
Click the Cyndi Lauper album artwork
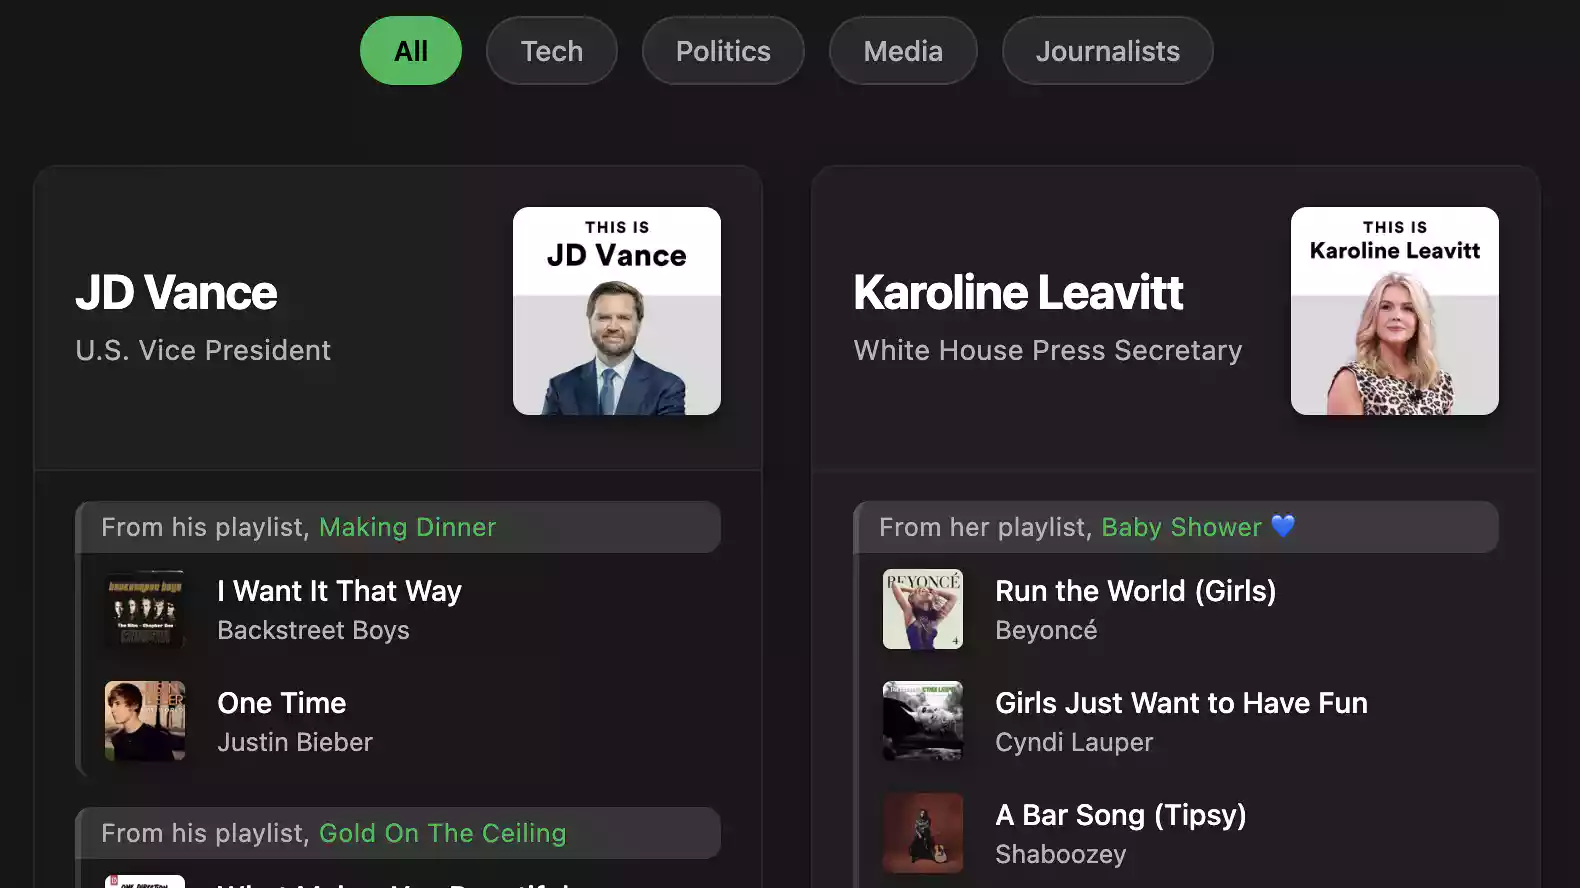coord(922,721)
